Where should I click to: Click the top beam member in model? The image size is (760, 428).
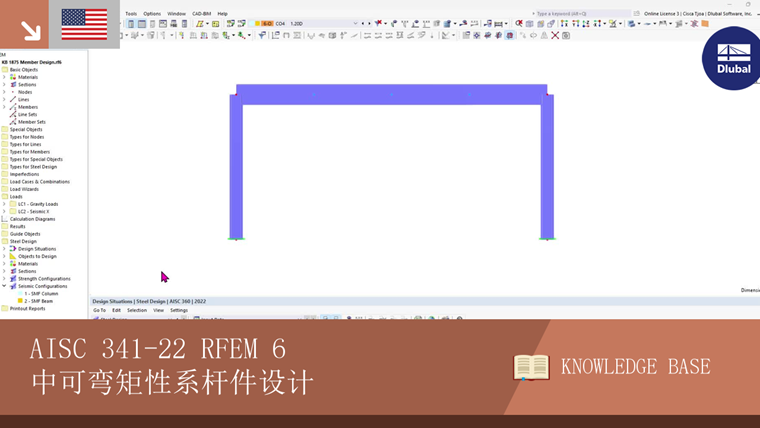point(392,95)
